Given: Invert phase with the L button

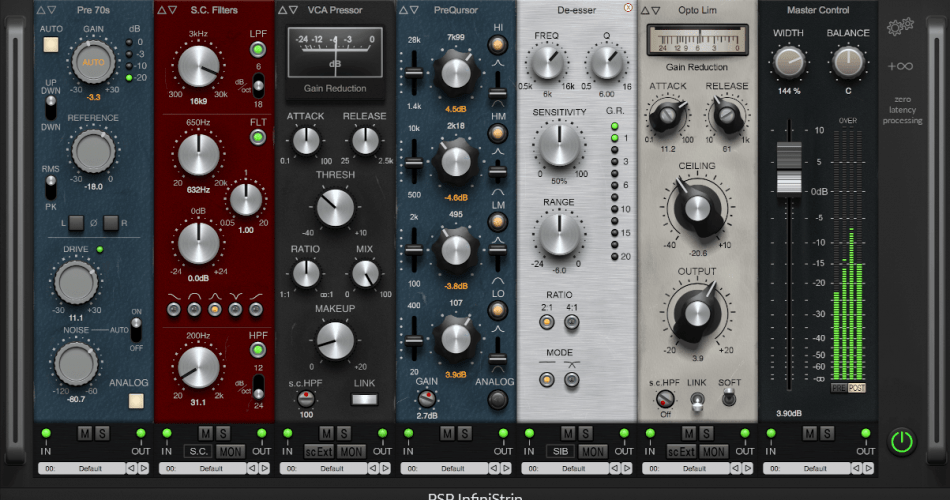Looking at the screenshot, I should point(76,223).
